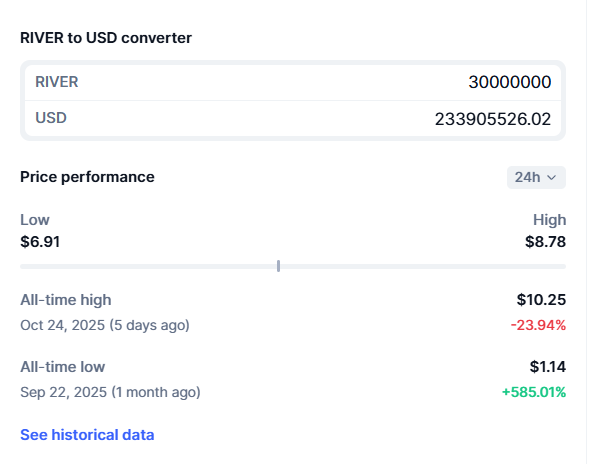
Task: Click the Sep 22, 2025 date text
Action: 63,392
